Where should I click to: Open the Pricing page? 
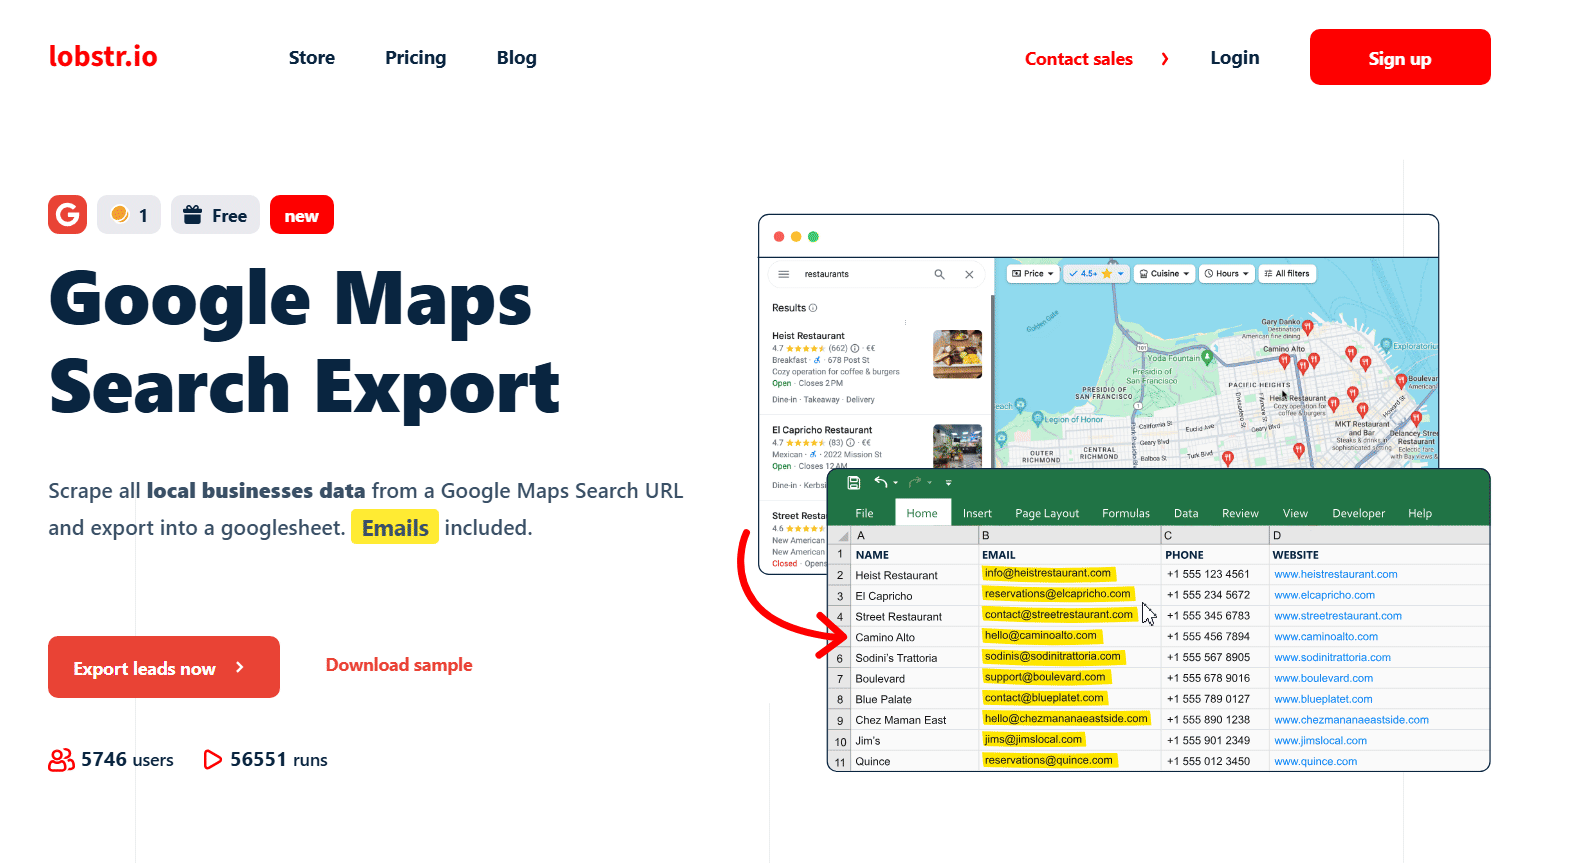pyautogui.click(x=416, y=58)
